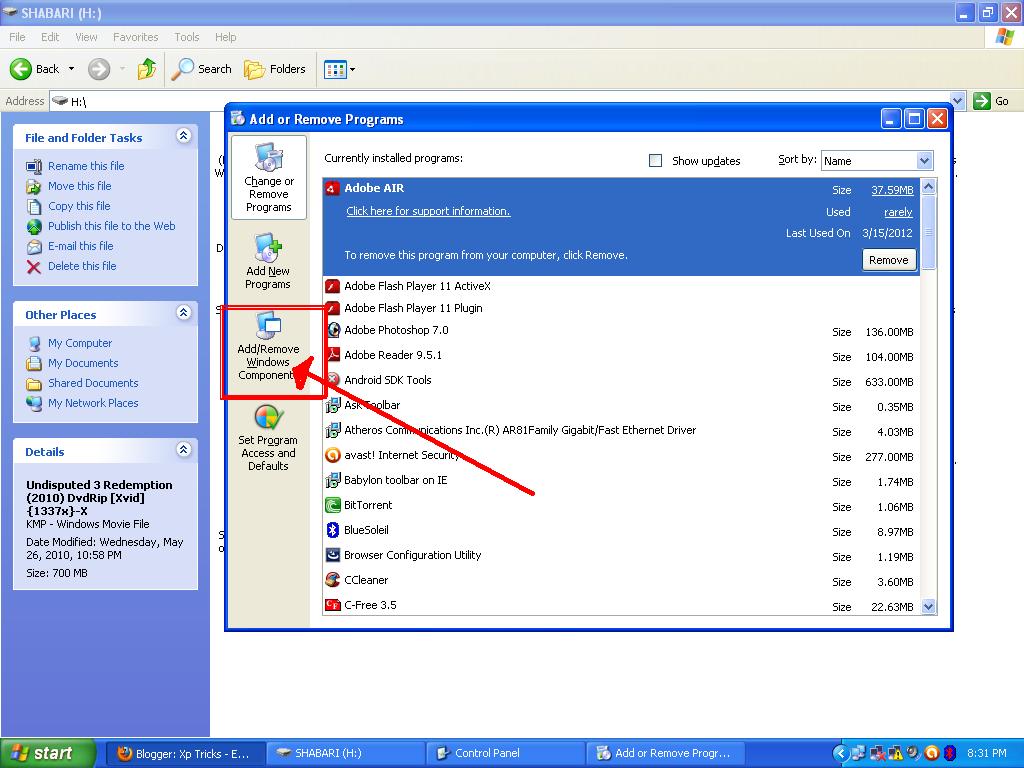Select Add New Programs
Screen dimensions: 1024x768
coord(268,260)
